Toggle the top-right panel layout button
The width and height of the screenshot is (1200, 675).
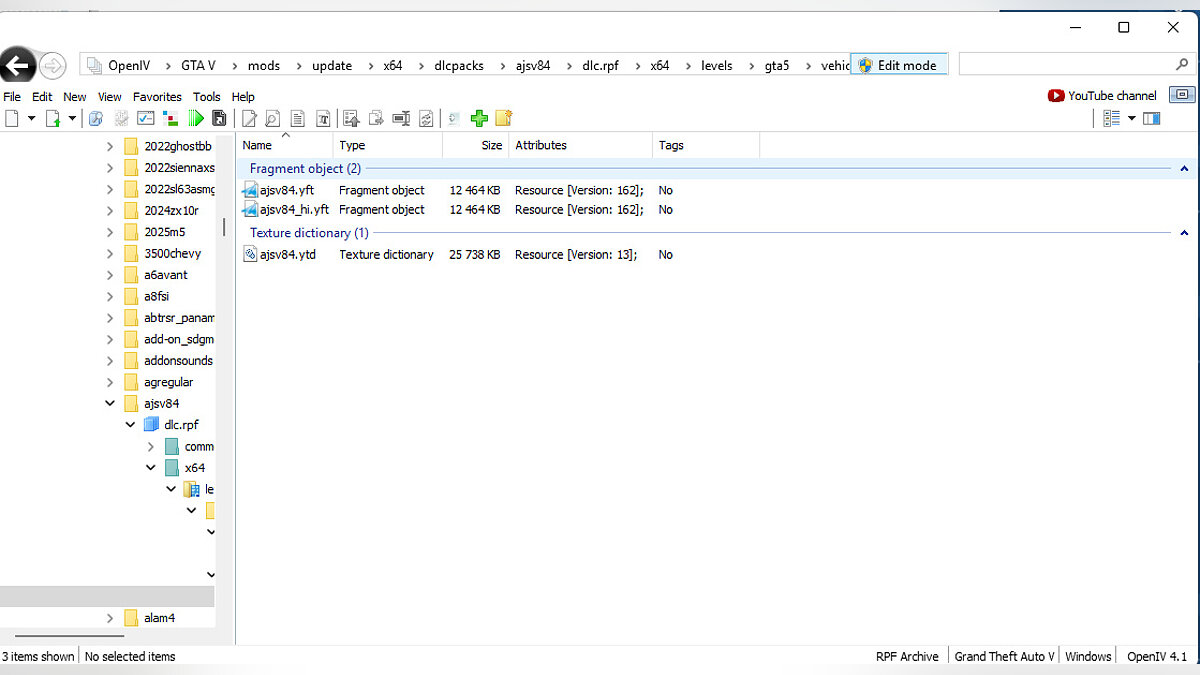1183,95
